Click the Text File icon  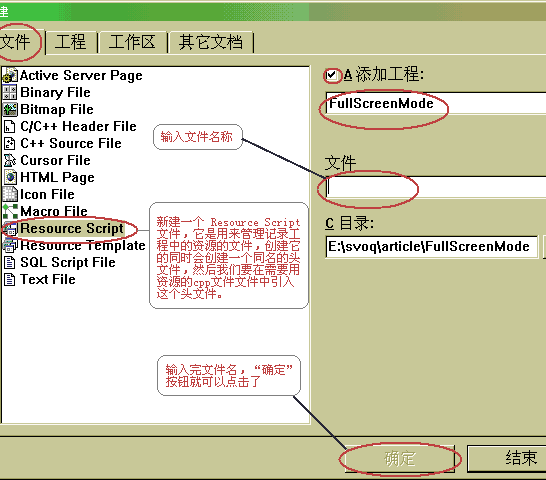pyautogui.click(x=10, y=279)
